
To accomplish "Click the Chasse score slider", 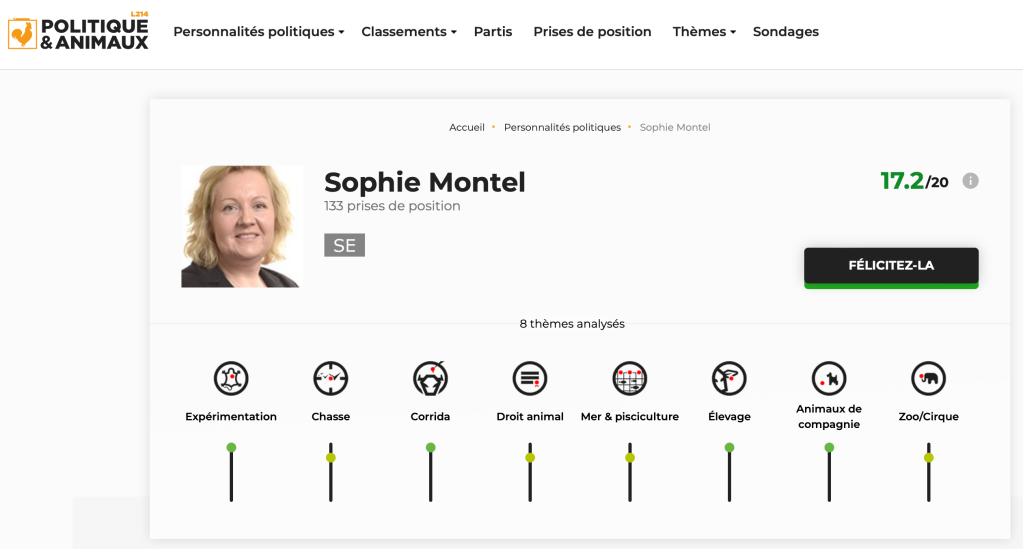I will 331,472.
